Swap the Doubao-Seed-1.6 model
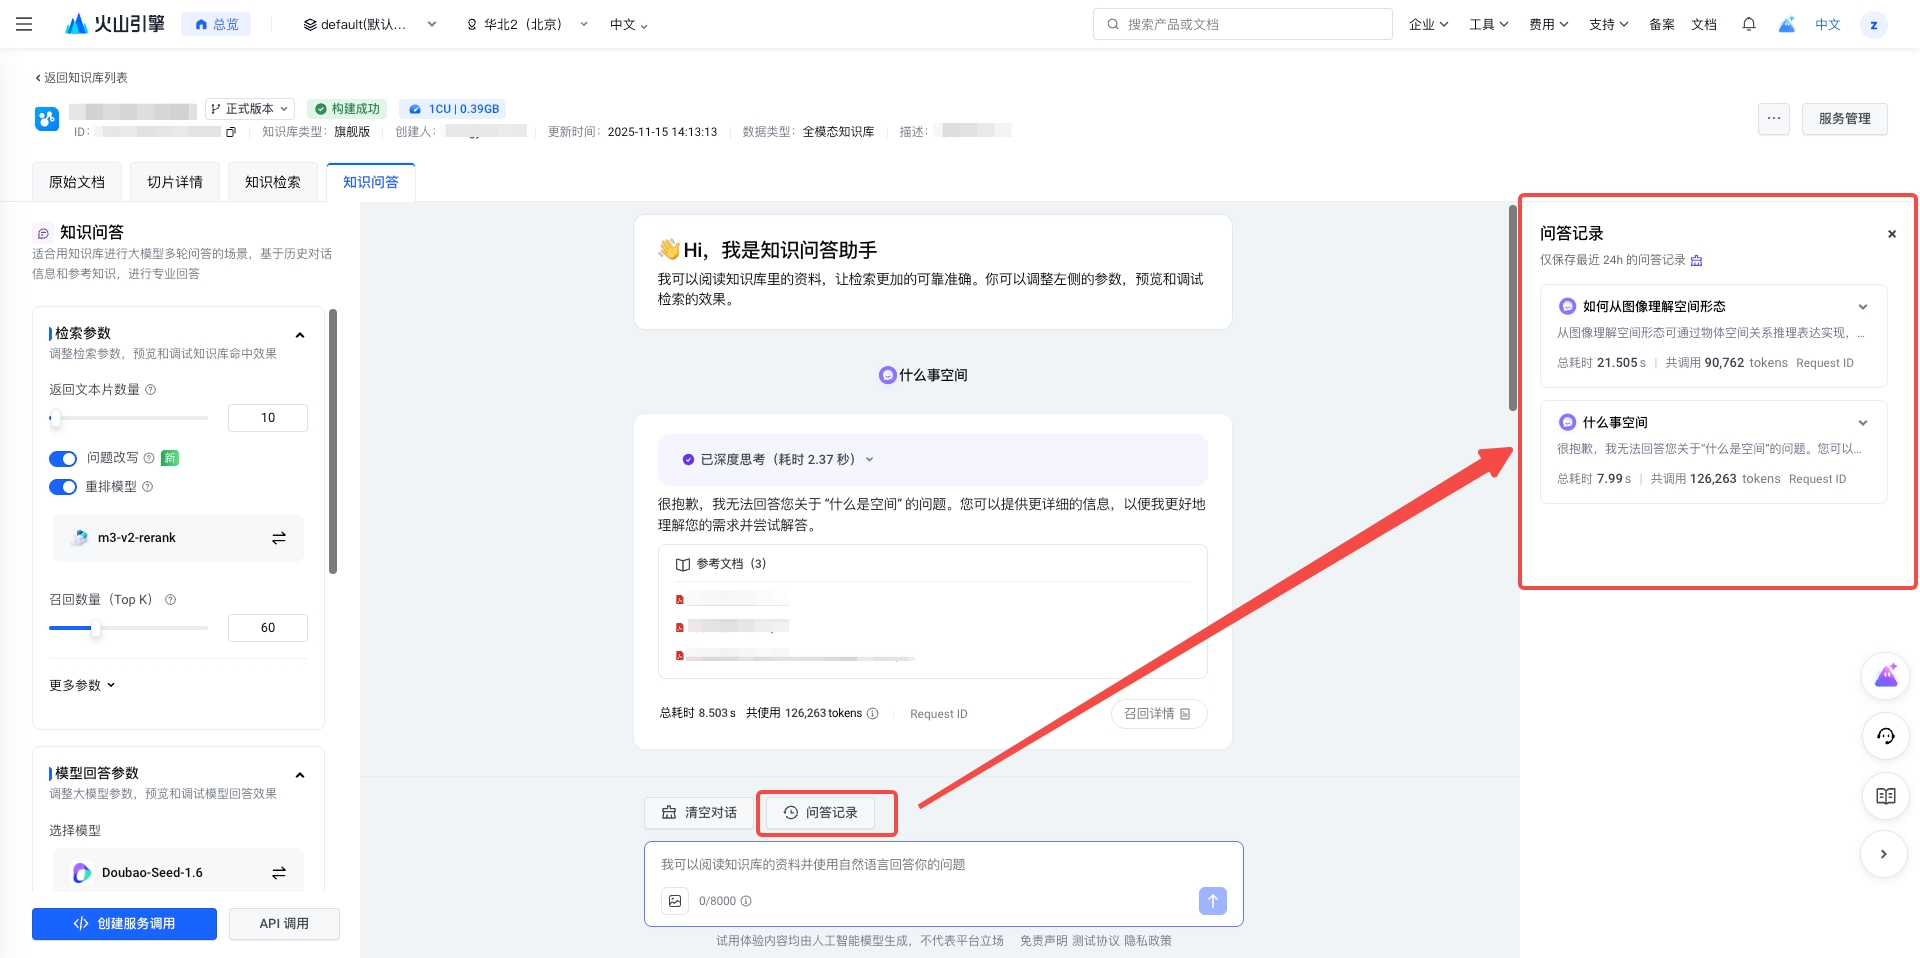Image resolution: width=1920 pixels, height=958 pixels. (279, 873)
